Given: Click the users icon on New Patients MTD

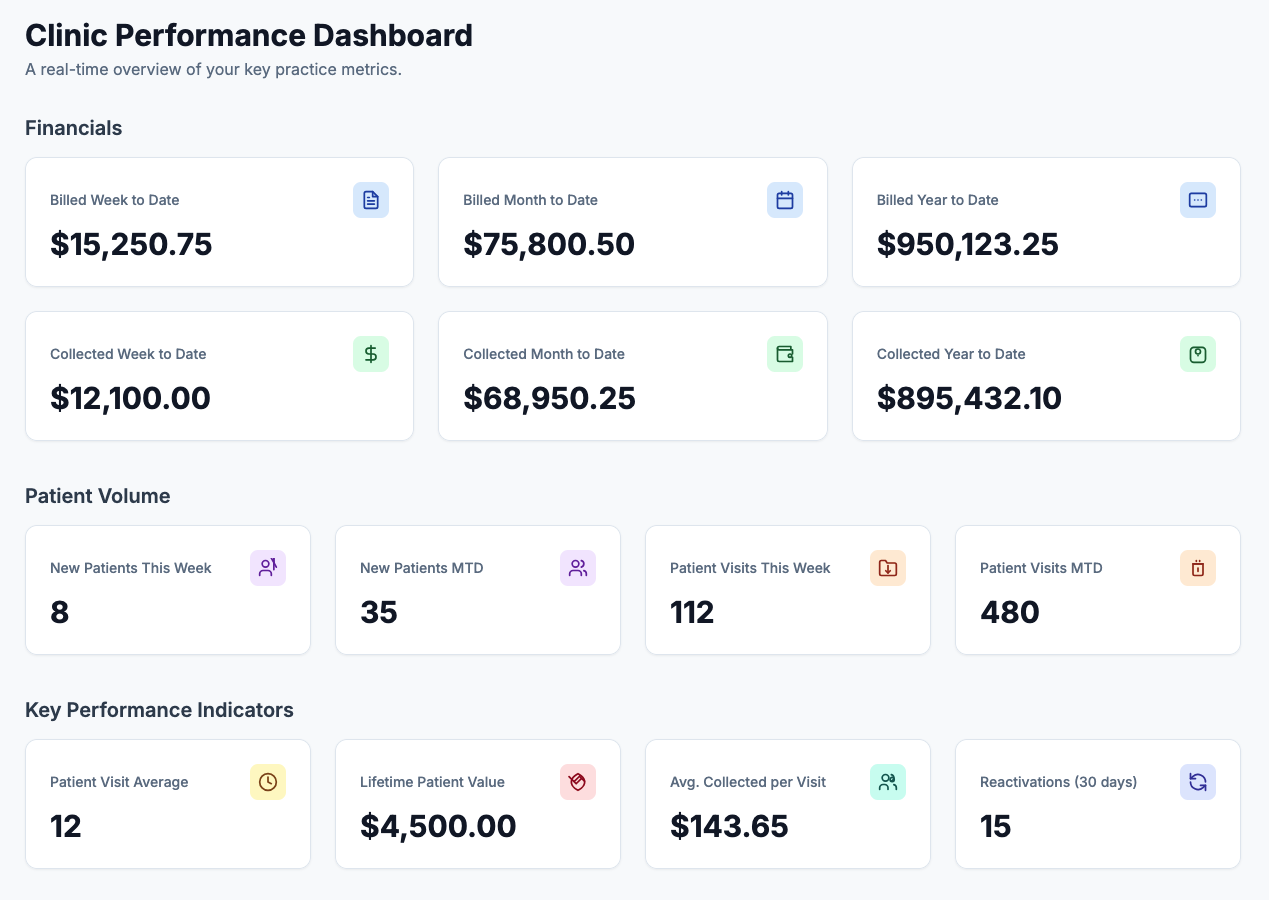Looking at the screenshot, I should tap(578, 568).
